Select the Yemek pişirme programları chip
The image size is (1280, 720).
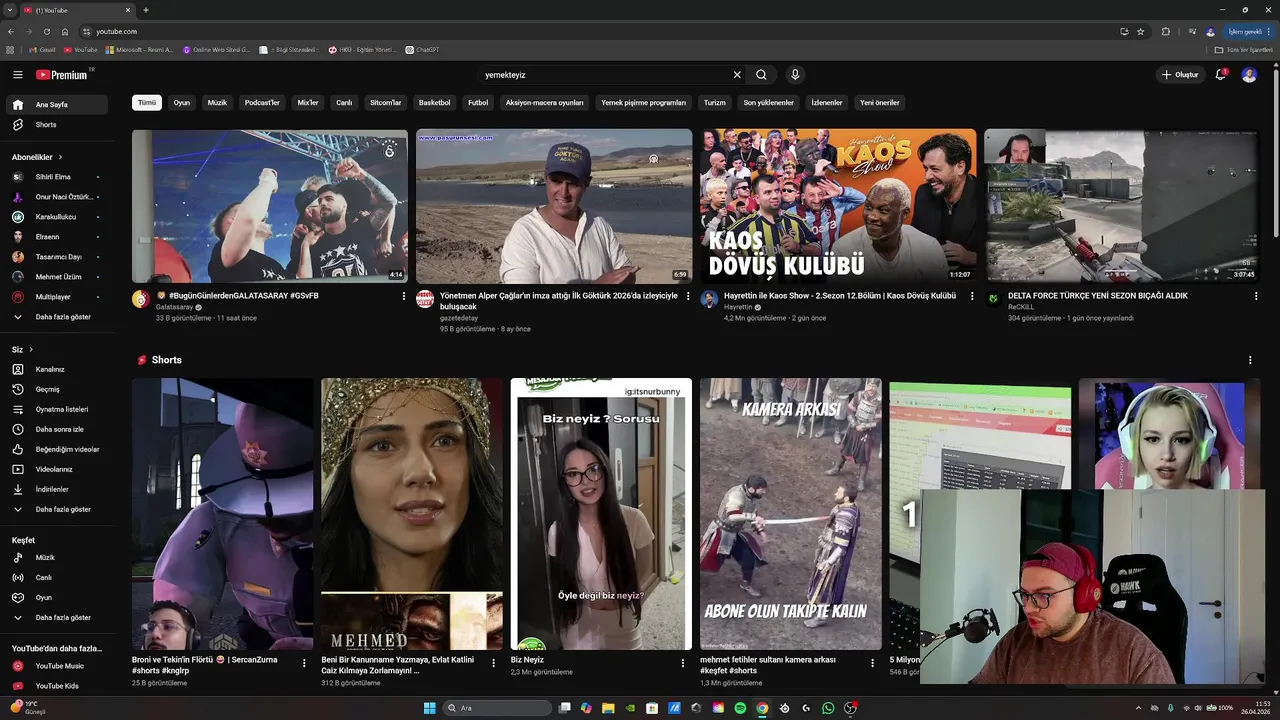643,102
